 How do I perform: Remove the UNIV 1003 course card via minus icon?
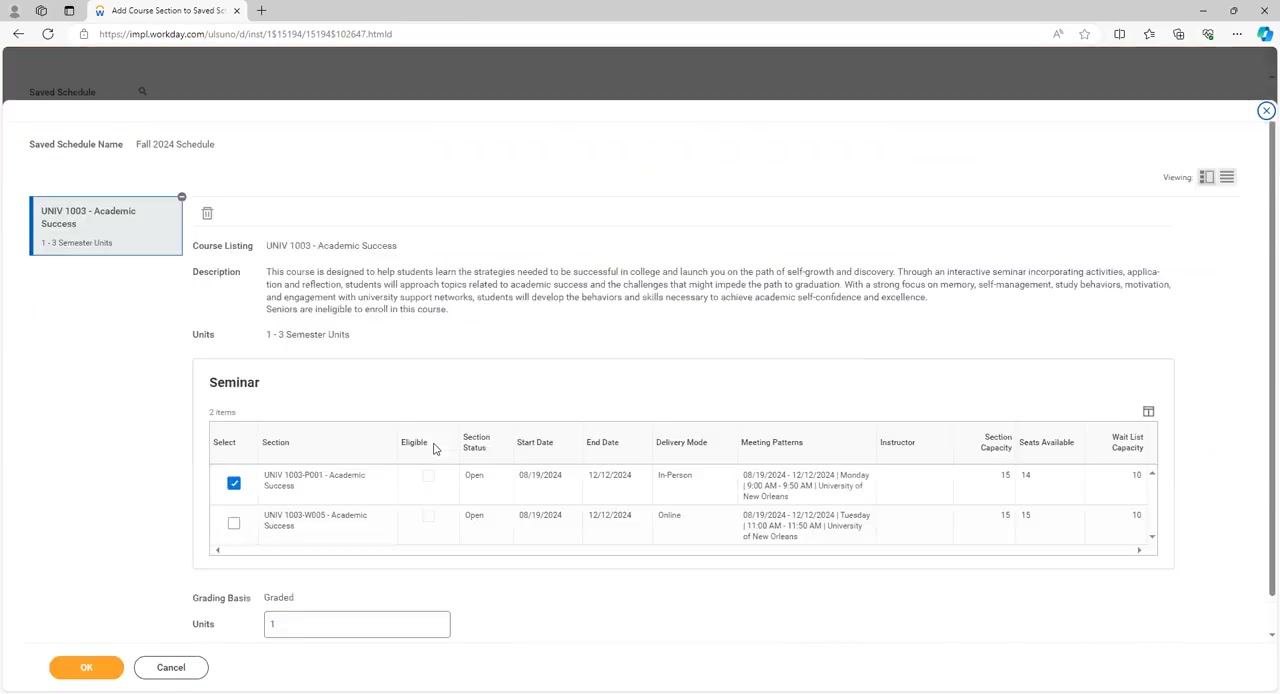pyautogui.click(x=182, y=197)
